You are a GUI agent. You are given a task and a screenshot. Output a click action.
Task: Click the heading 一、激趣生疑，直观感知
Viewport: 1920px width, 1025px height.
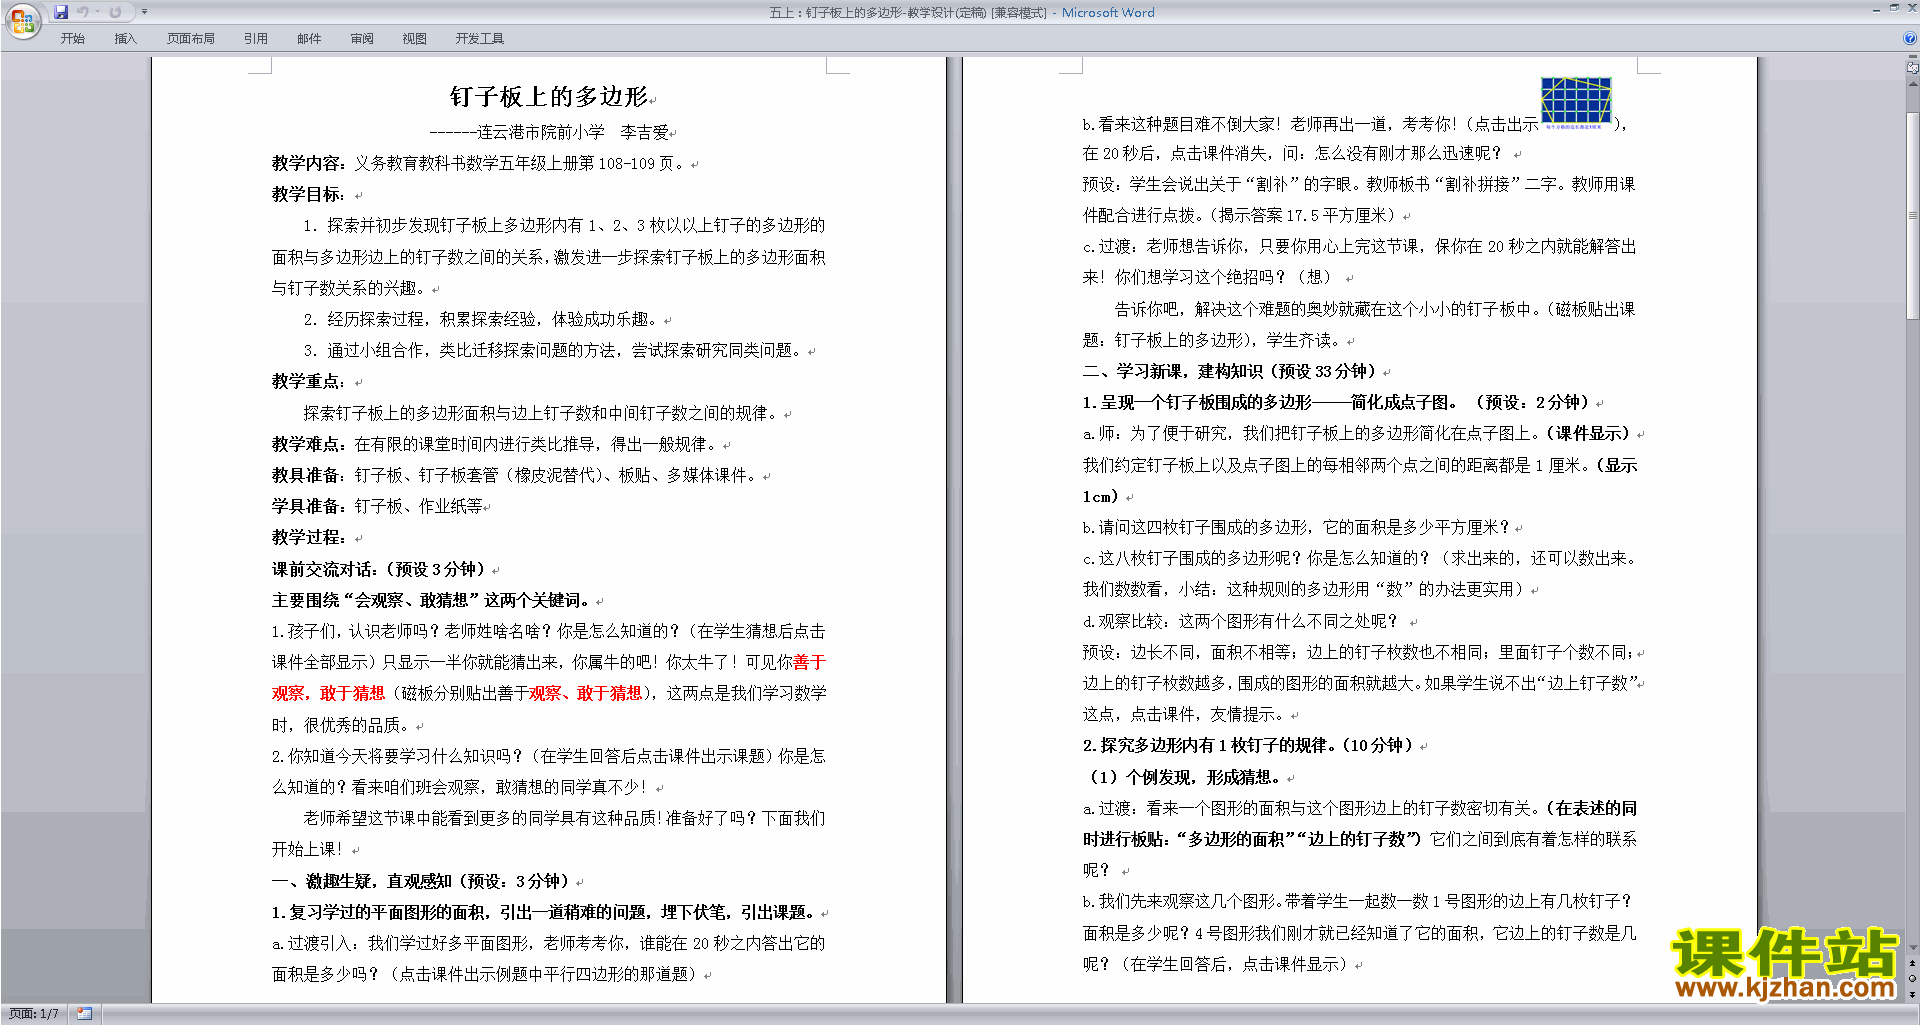click(421, 881)
